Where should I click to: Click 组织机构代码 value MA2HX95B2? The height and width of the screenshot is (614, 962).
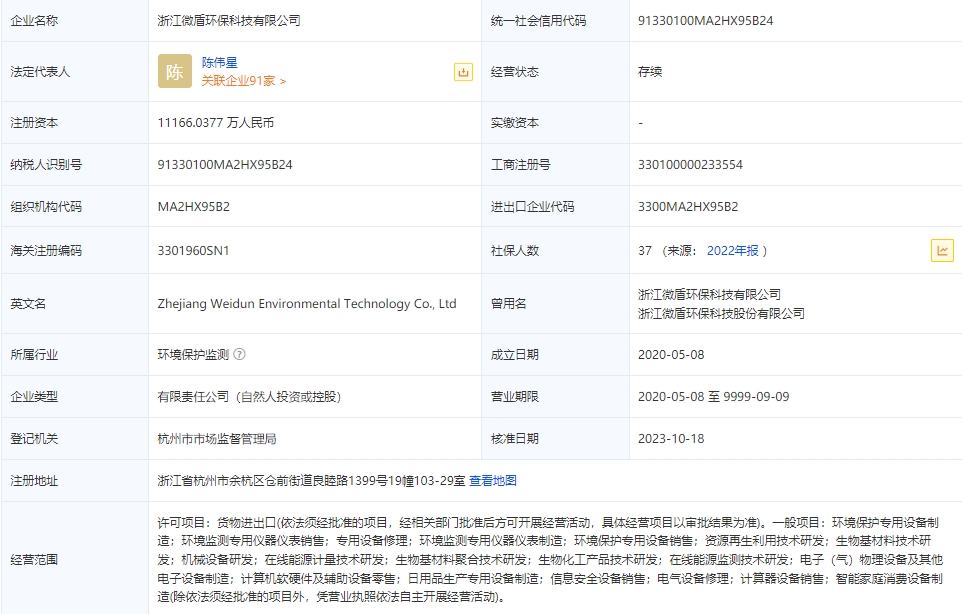193,207
